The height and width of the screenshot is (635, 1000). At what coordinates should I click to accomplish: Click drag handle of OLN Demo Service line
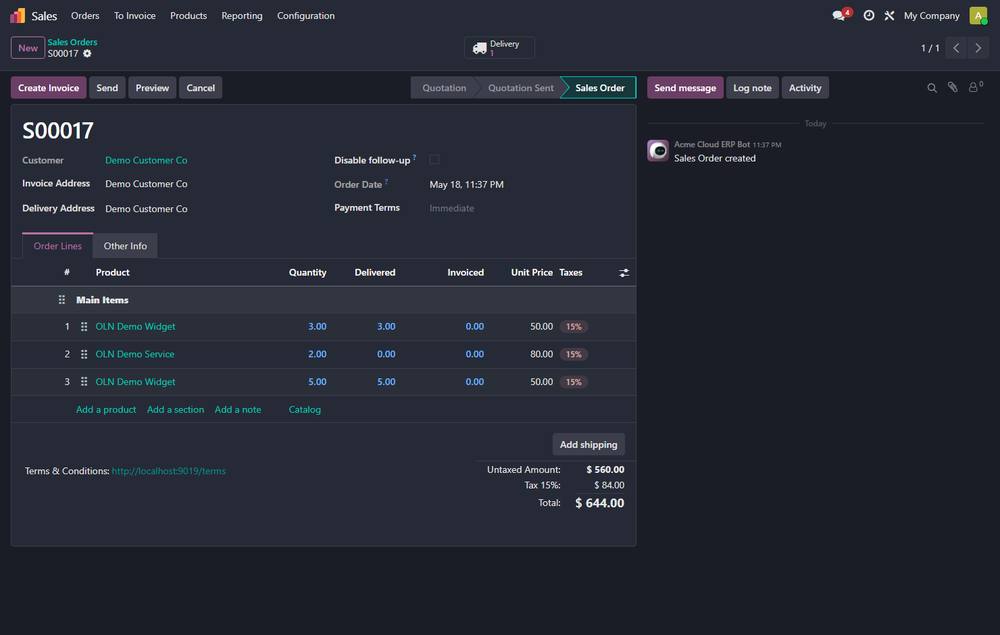point(84,354)
